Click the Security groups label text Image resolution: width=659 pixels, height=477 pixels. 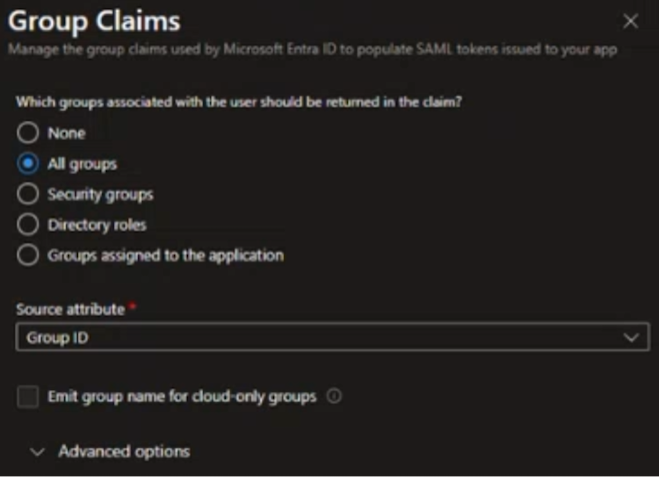[x=100, y=194]
